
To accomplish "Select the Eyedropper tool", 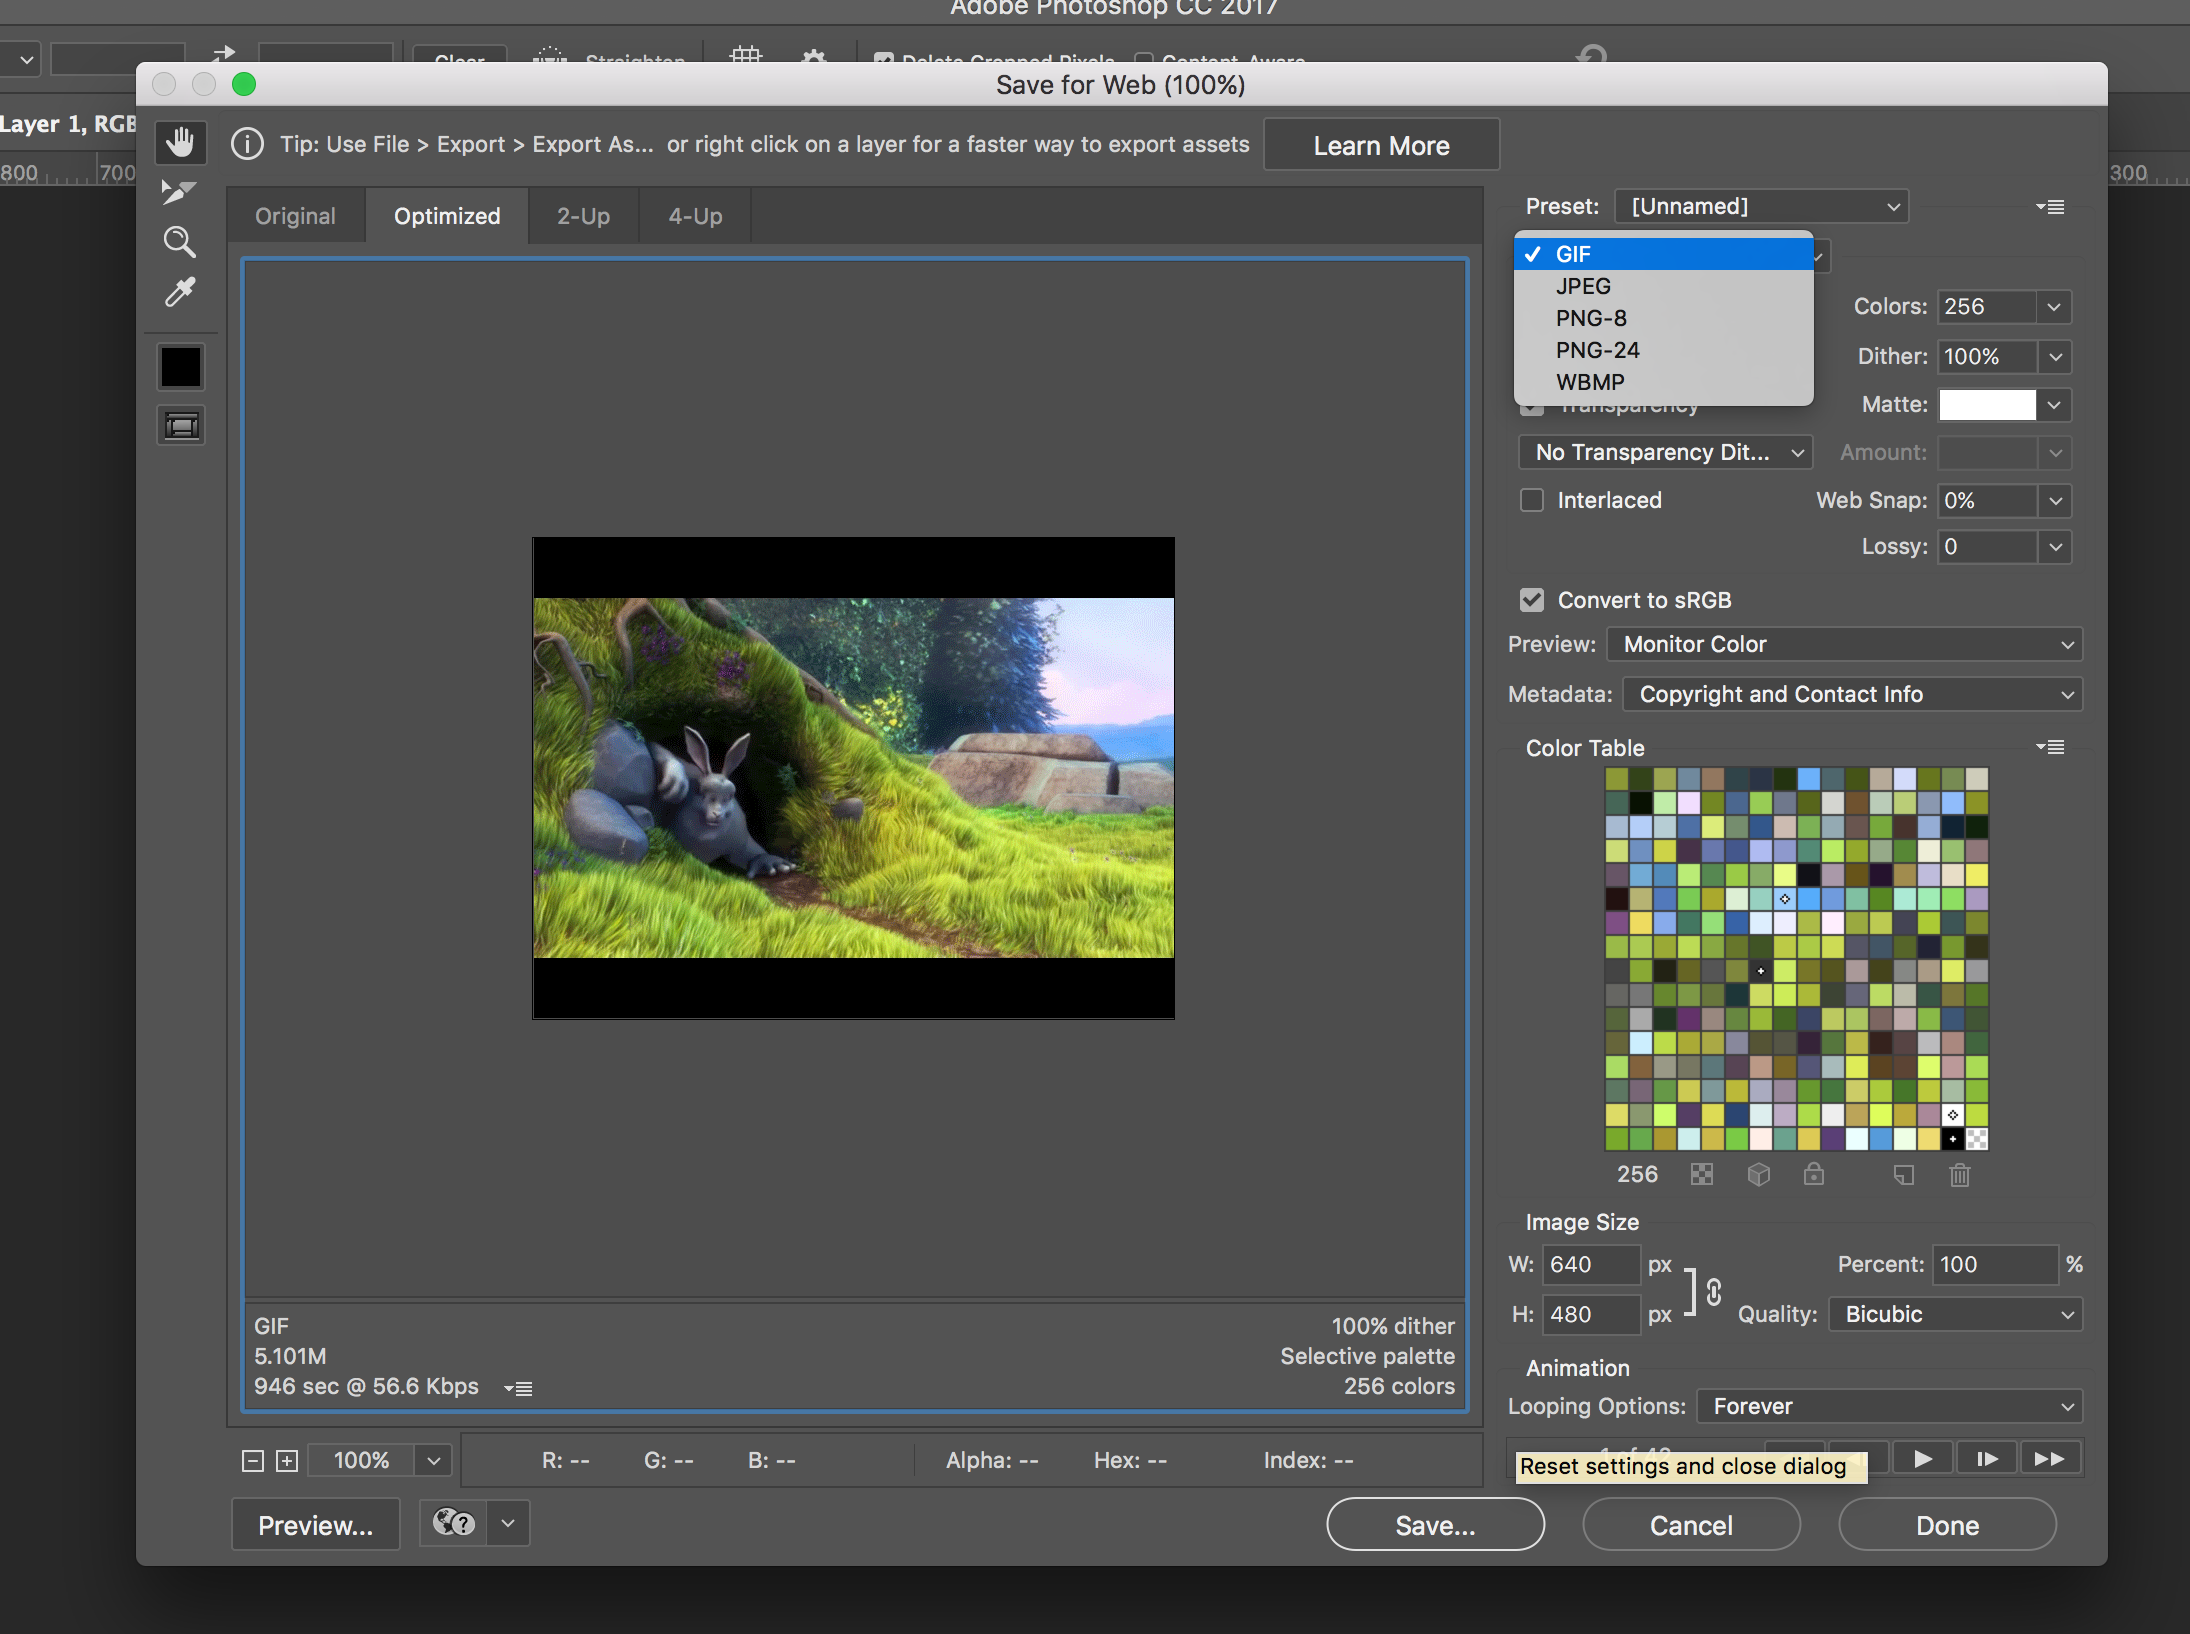I will 180,292.
